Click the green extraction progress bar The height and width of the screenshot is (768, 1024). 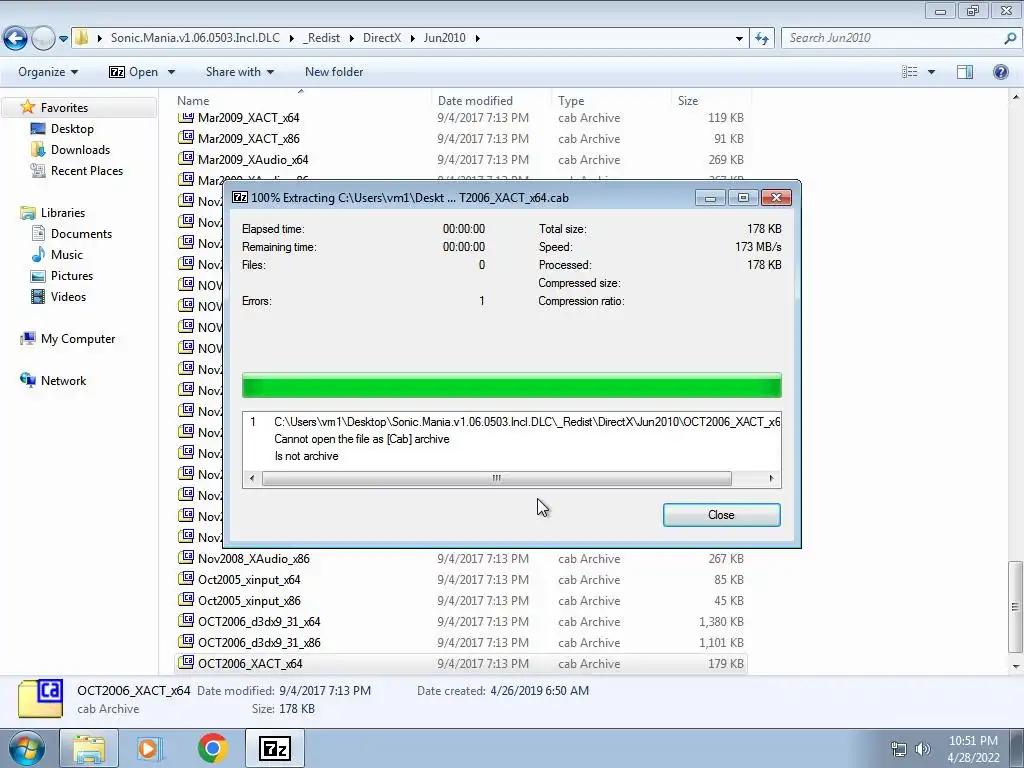tap(511, 385)
